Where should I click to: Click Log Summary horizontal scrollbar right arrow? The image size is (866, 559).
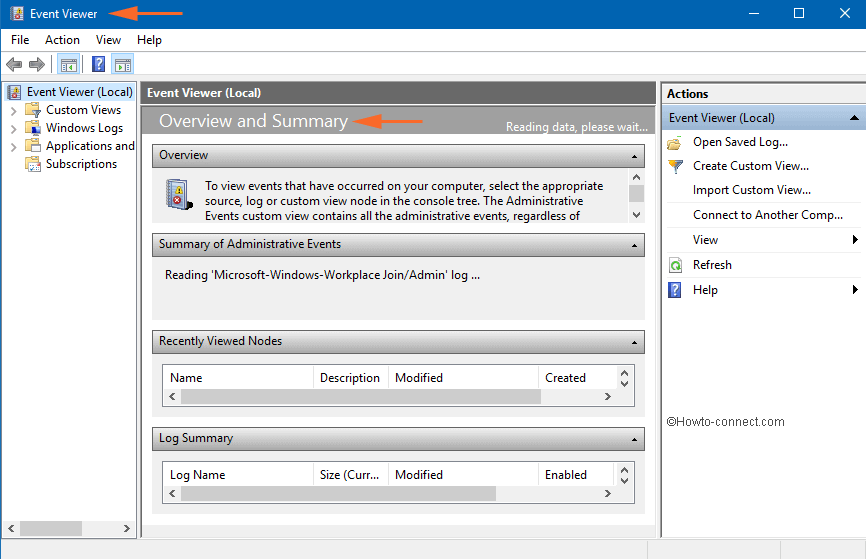click(x=608, y=494)
